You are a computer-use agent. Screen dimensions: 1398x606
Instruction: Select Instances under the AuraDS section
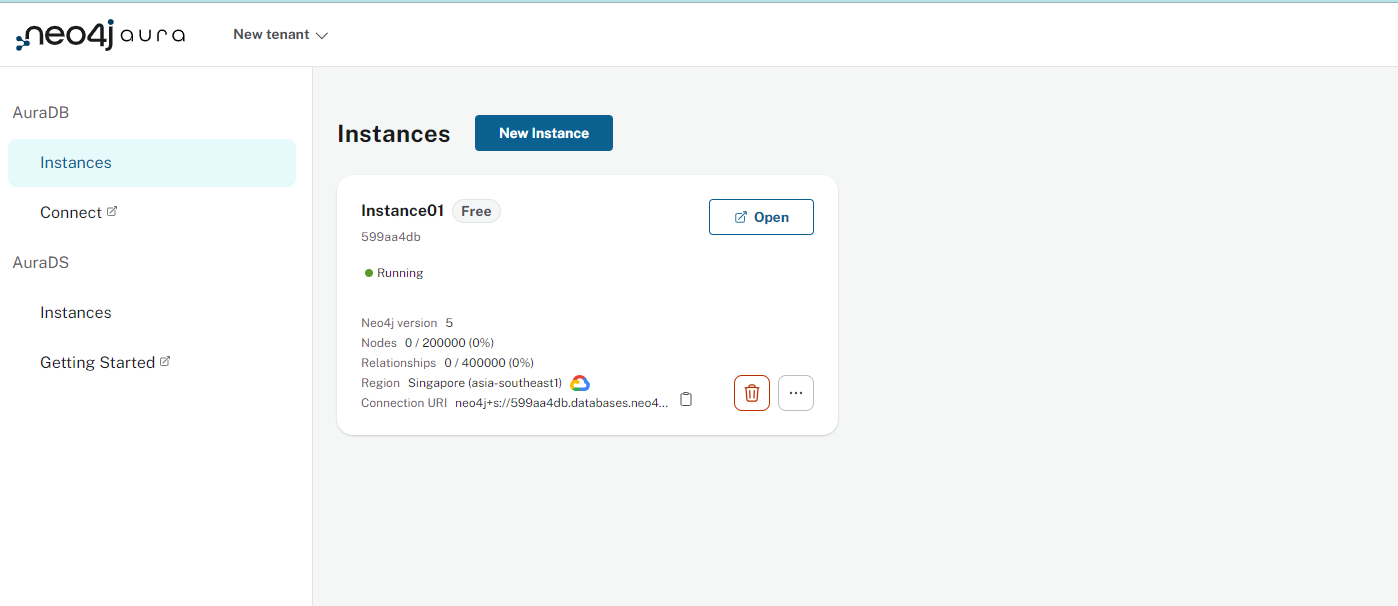pyautogui.click(x=75, y=312)
